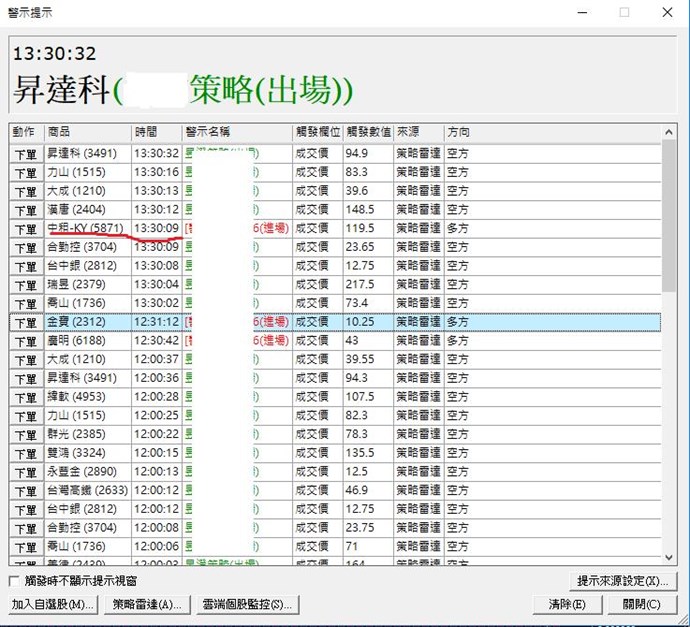Click 下單 for 台灣高鐵 (2633)
The width and height of the screenshot is (690, 627).
click(25, 490)
